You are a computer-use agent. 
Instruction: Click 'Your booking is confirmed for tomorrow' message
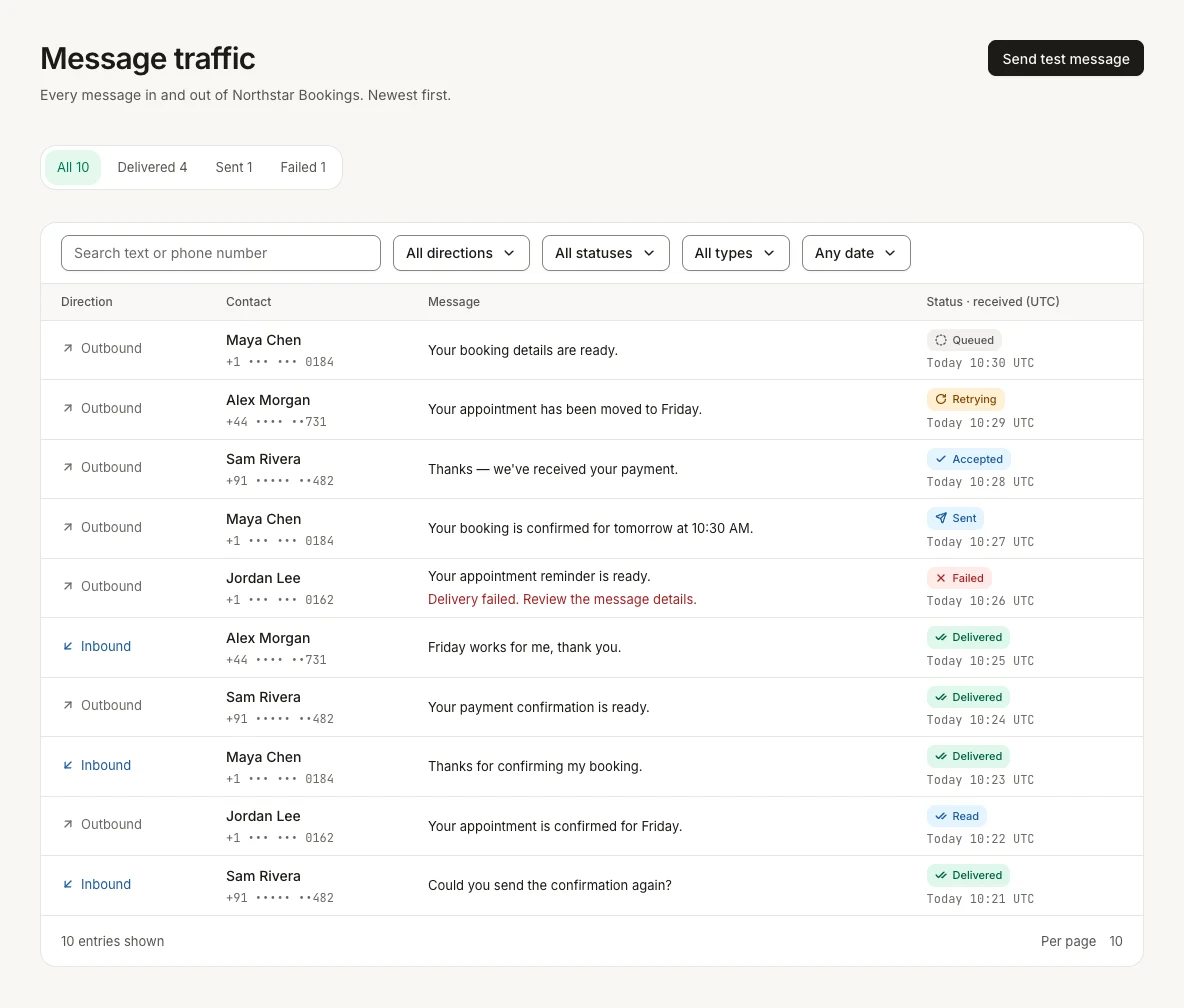coord(590,529)
